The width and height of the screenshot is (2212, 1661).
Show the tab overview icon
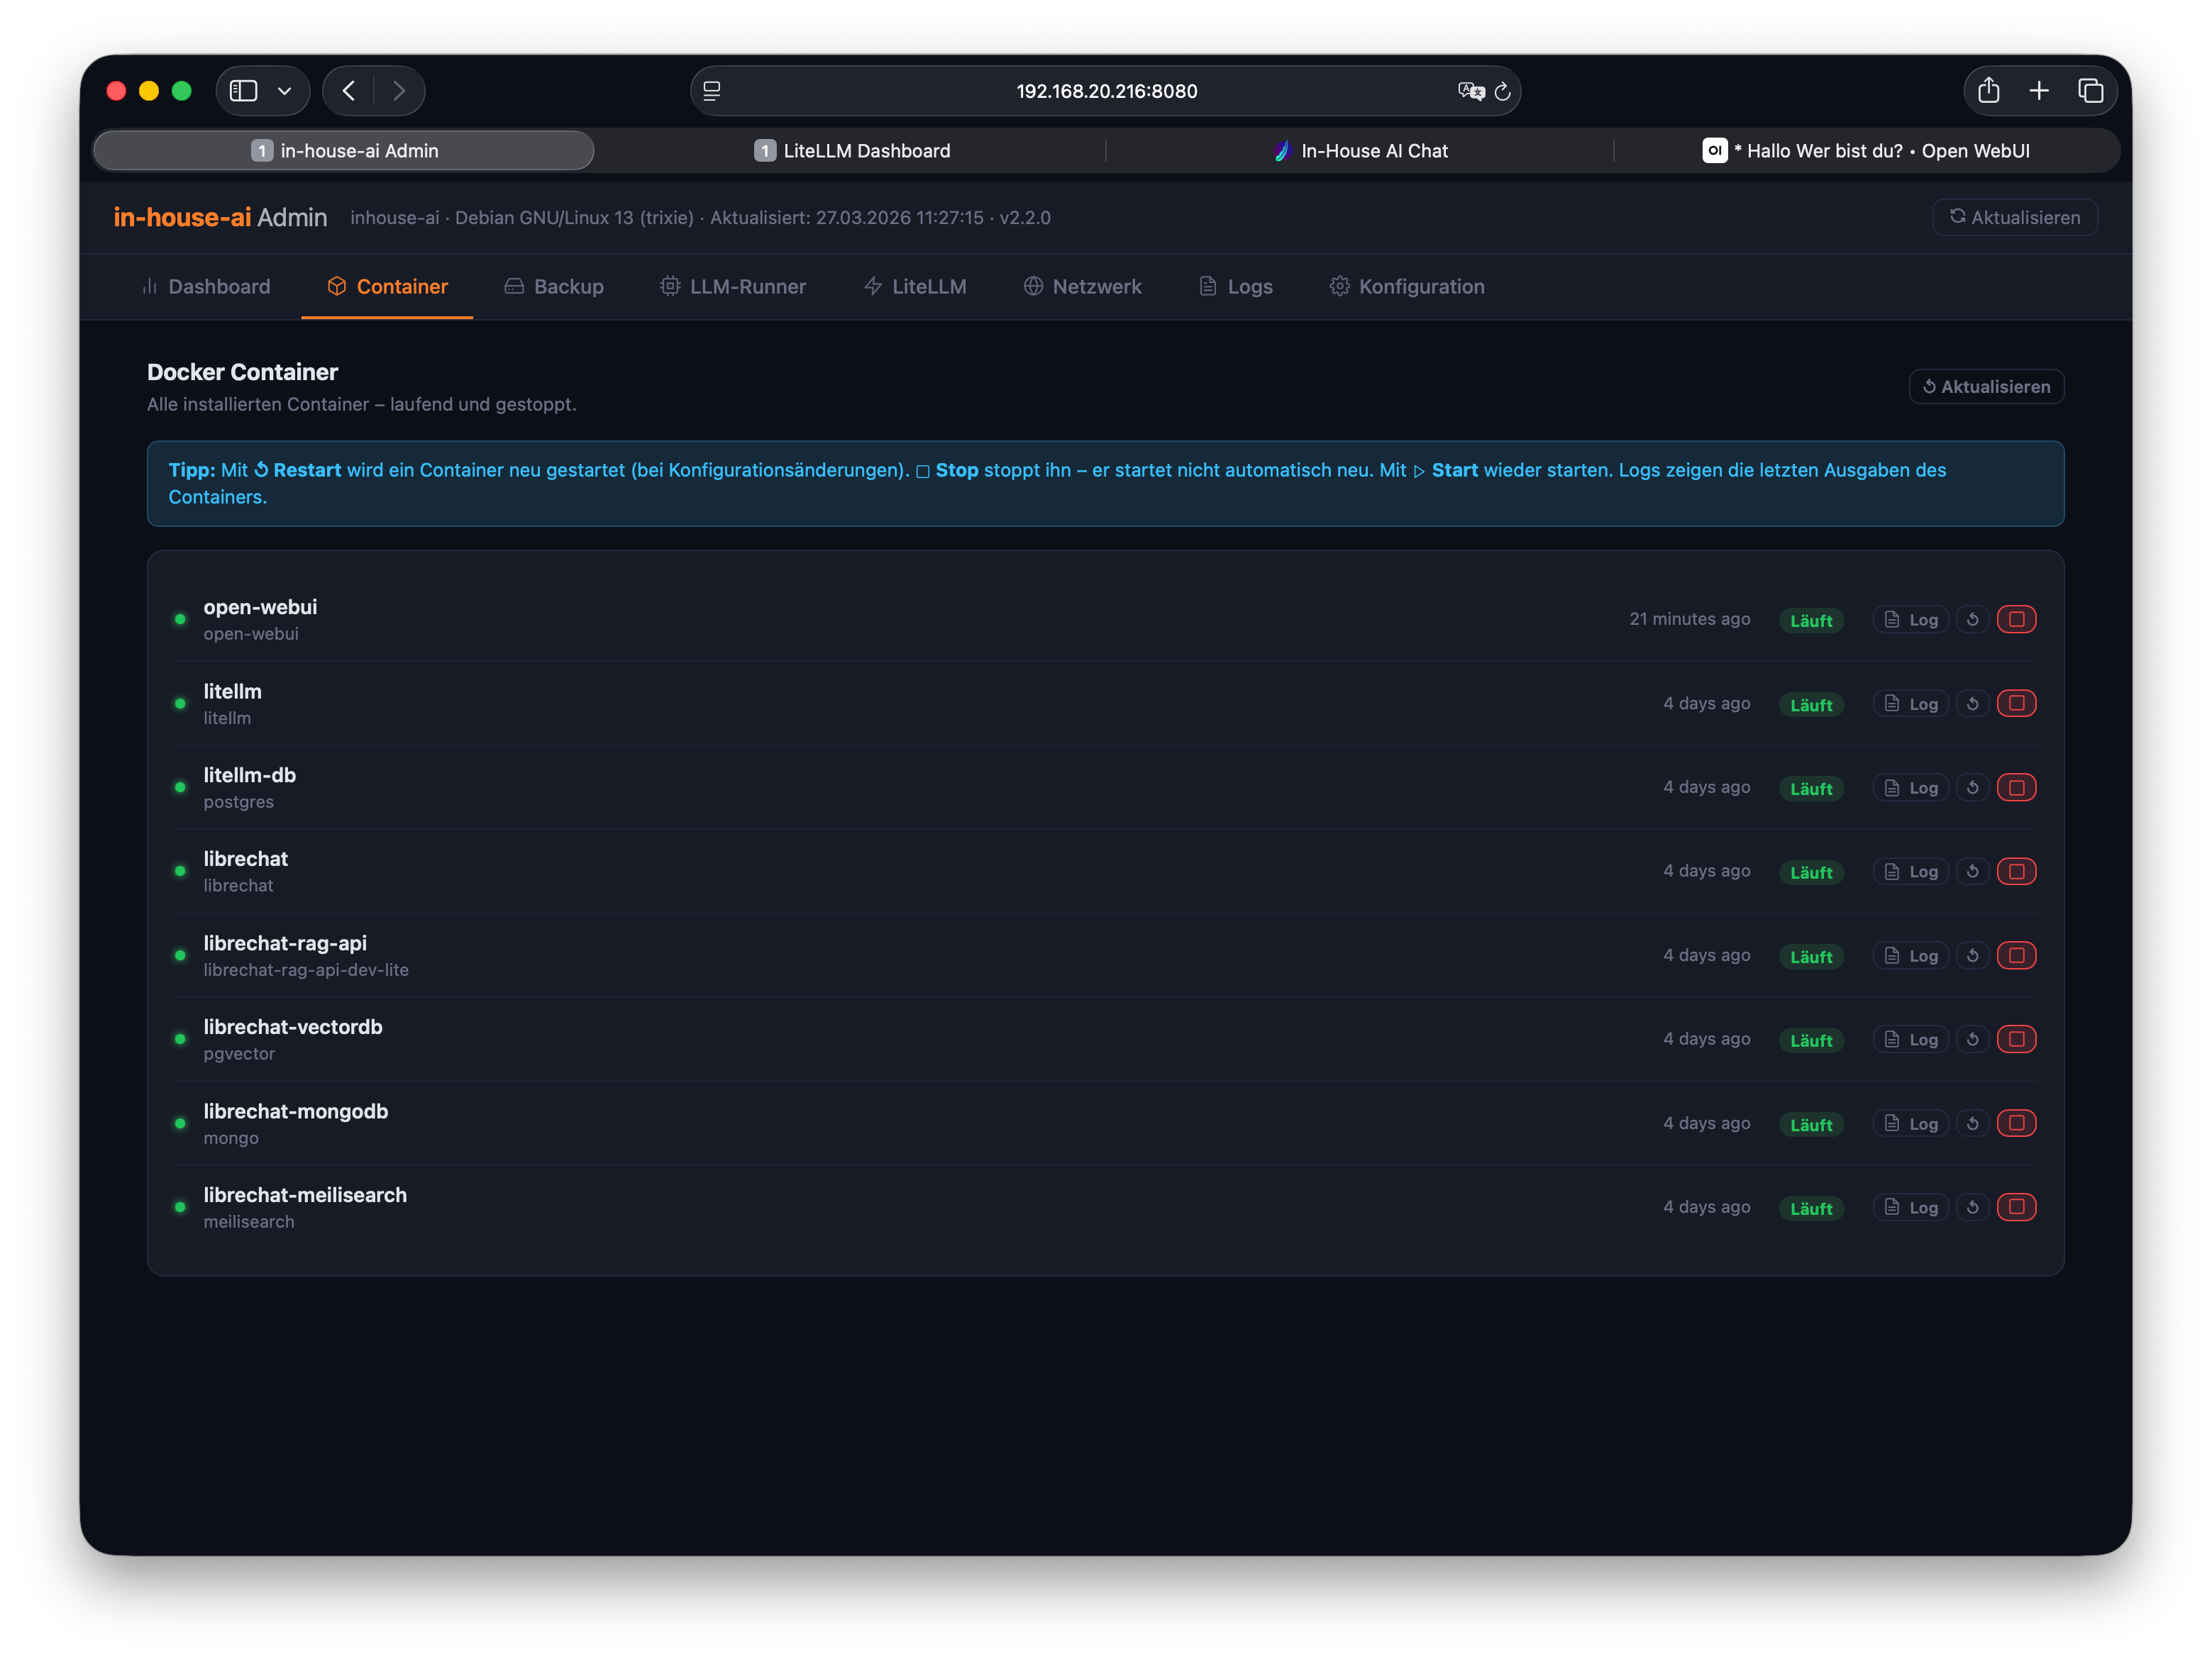click(x=2090, y=91)
